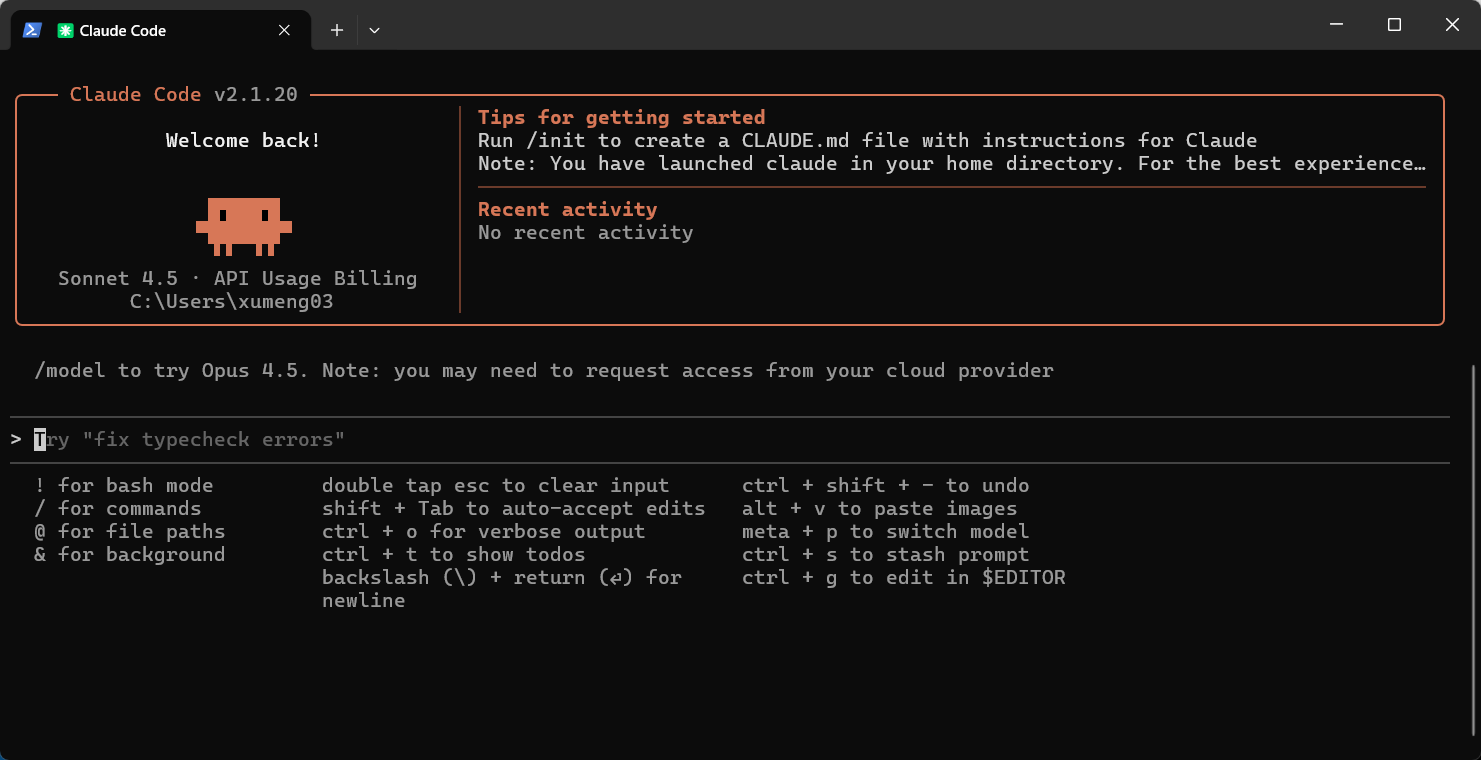Click "Run /init to create a CLAUDE.md" line
The image size is (1481, 760).
pos(867,140)
